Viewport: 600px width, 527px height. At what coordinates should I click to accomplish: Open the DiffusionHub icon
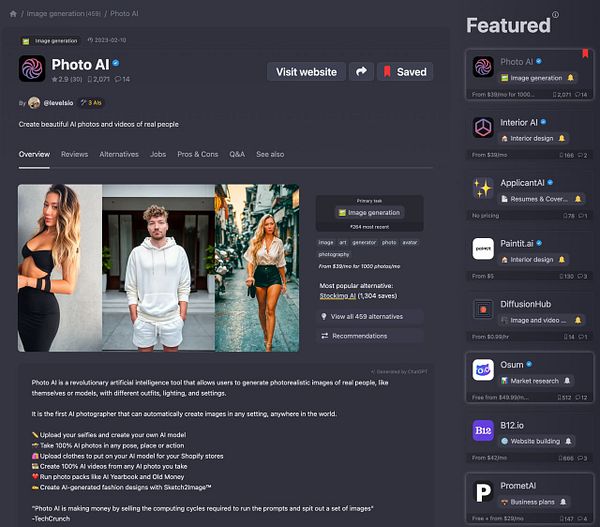click(483, 309)
